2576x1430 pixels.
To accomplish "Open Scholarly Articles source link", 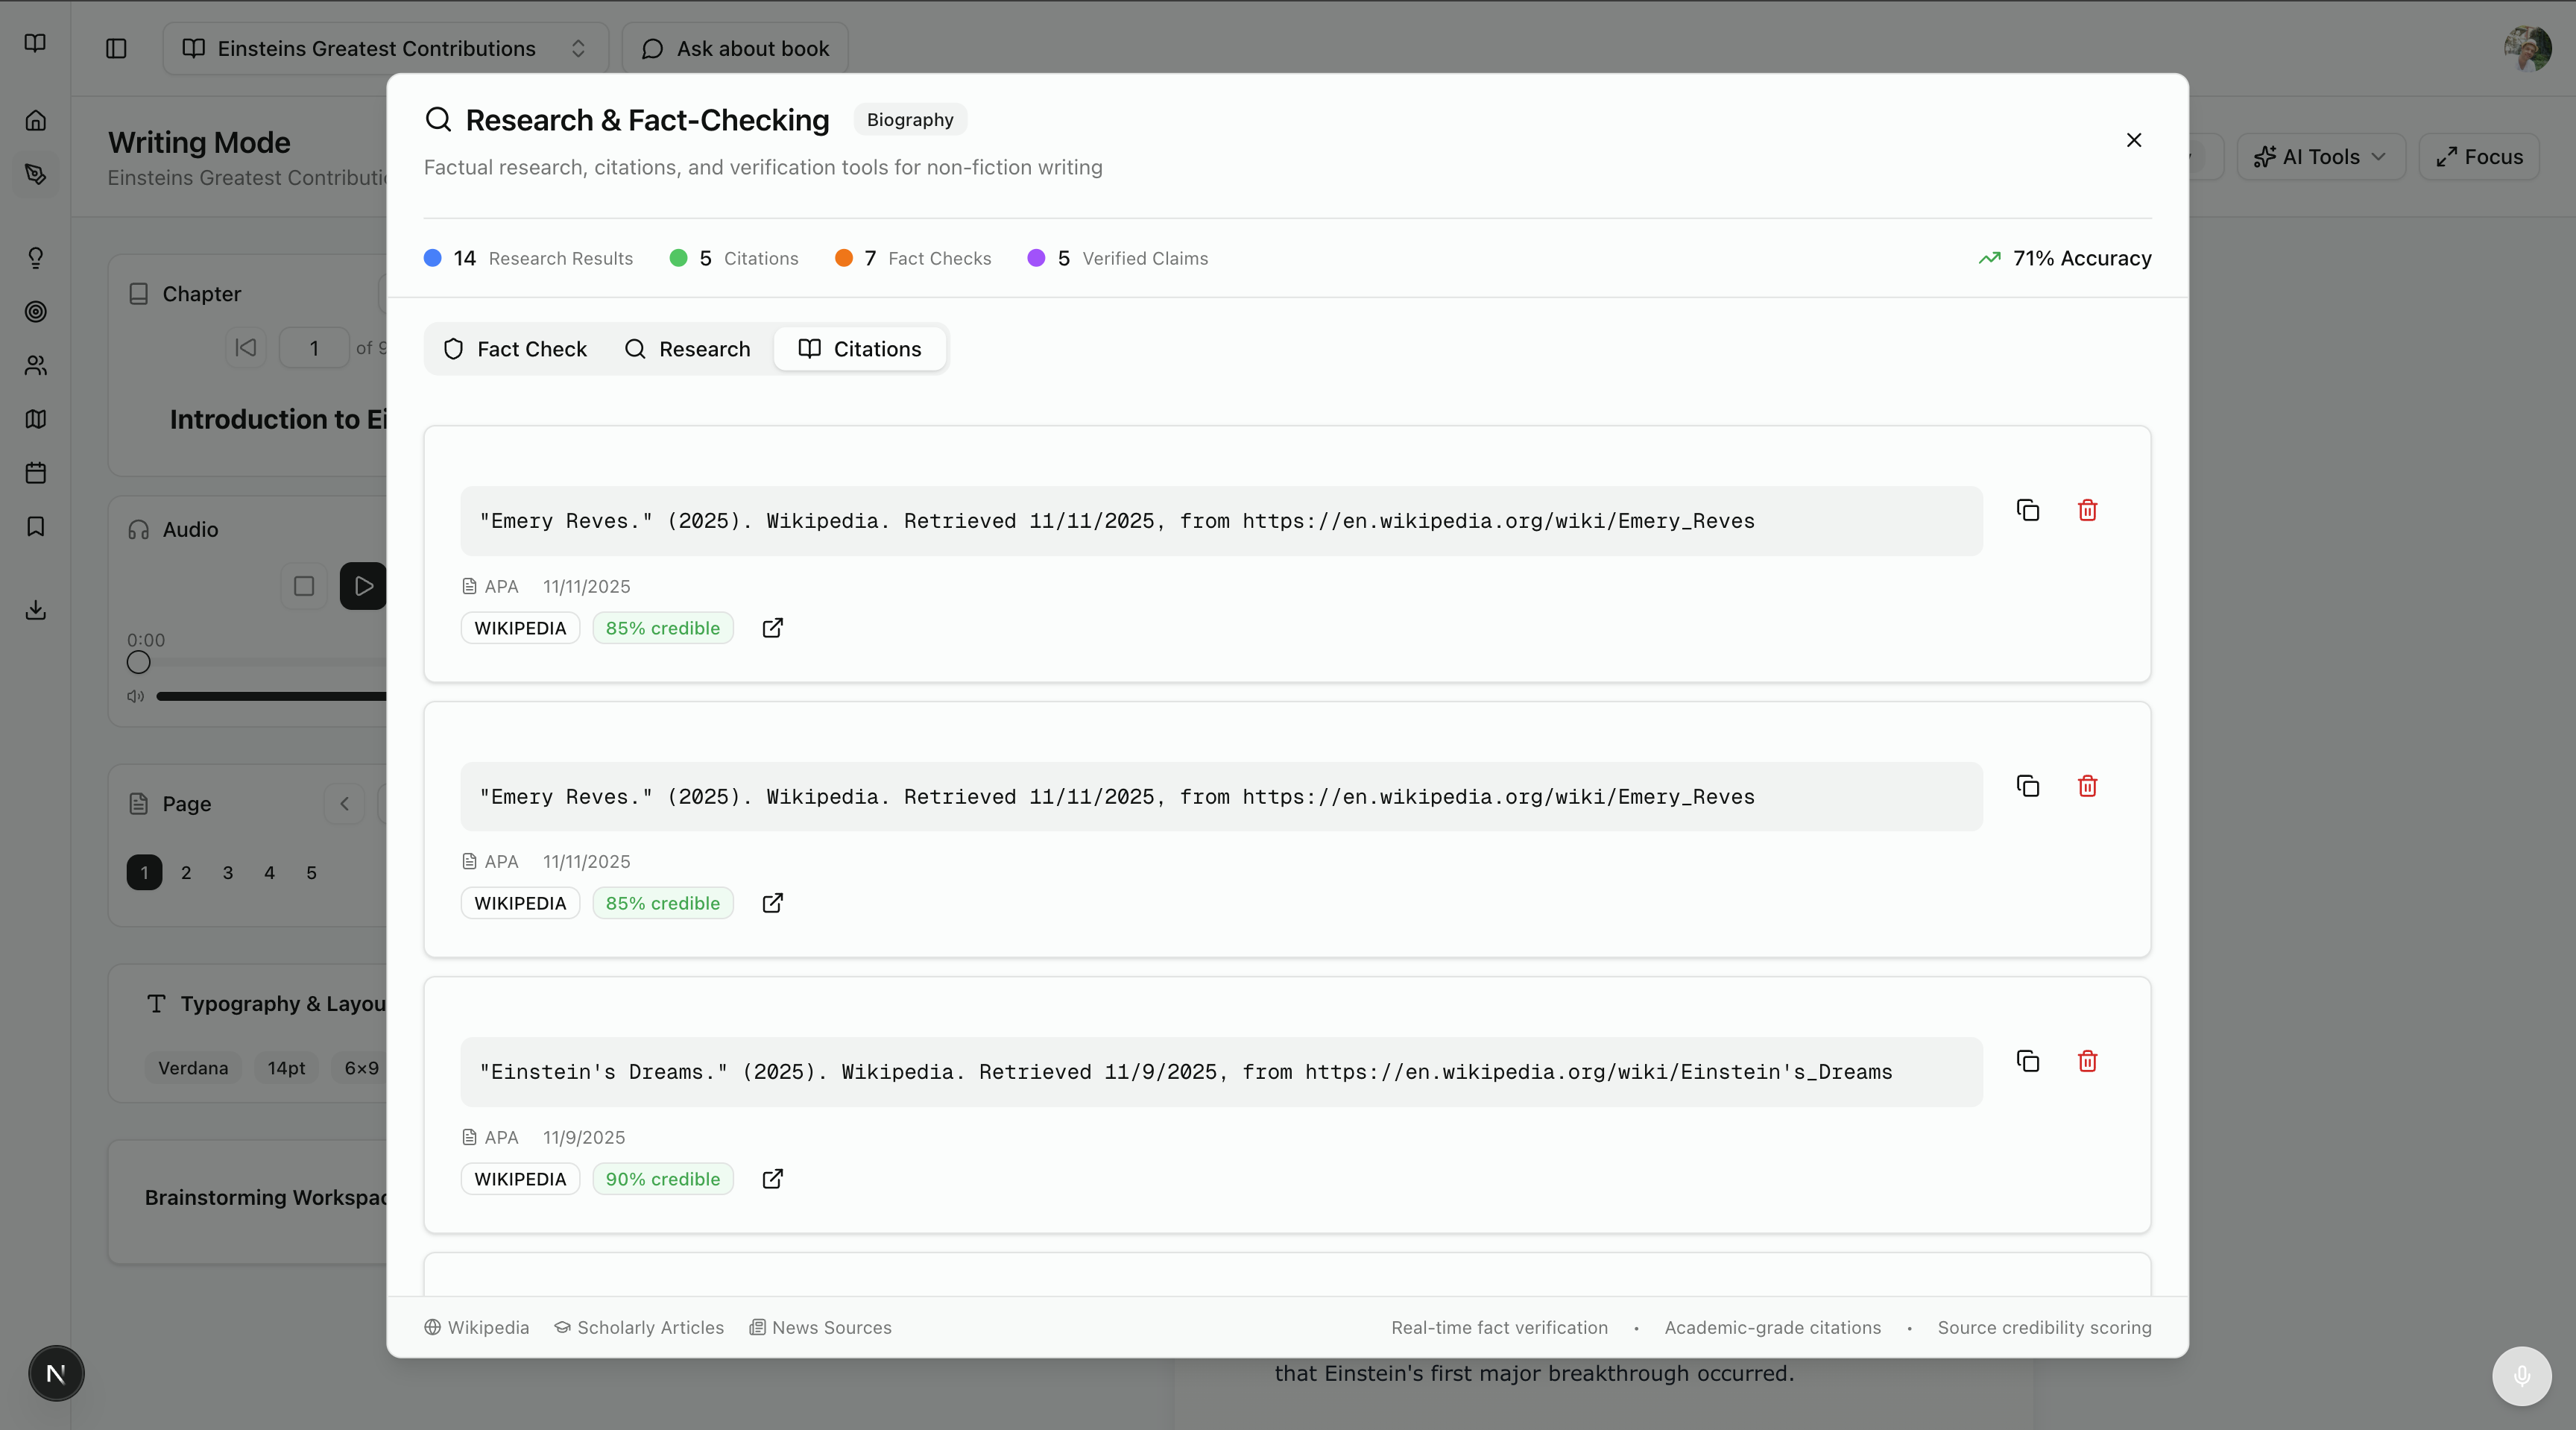I will click(639, 1327).
